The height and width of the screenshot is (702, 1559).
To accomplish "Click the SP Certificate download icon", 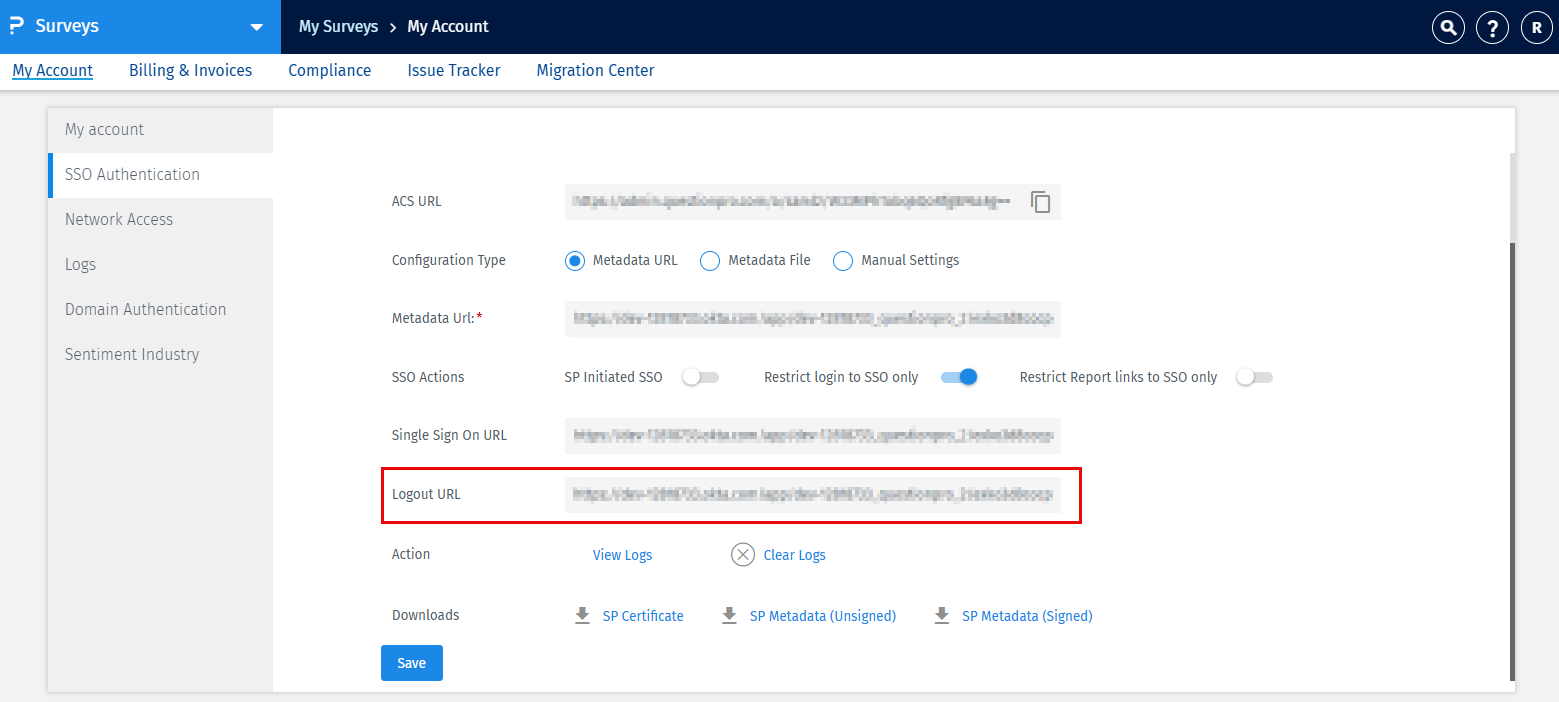I will click(x=582, y=616).
